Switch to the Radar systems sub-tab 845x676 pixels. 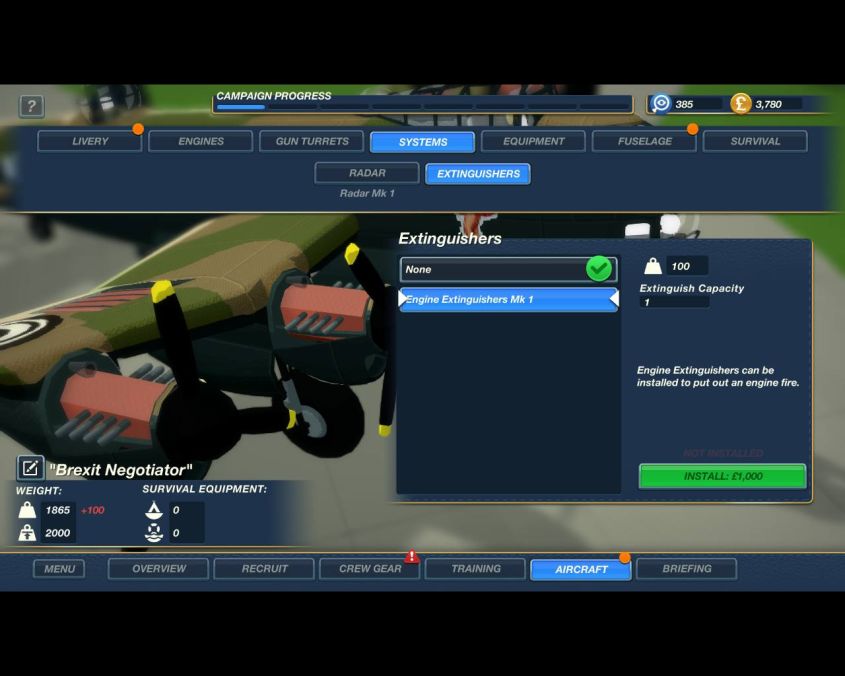367,173
